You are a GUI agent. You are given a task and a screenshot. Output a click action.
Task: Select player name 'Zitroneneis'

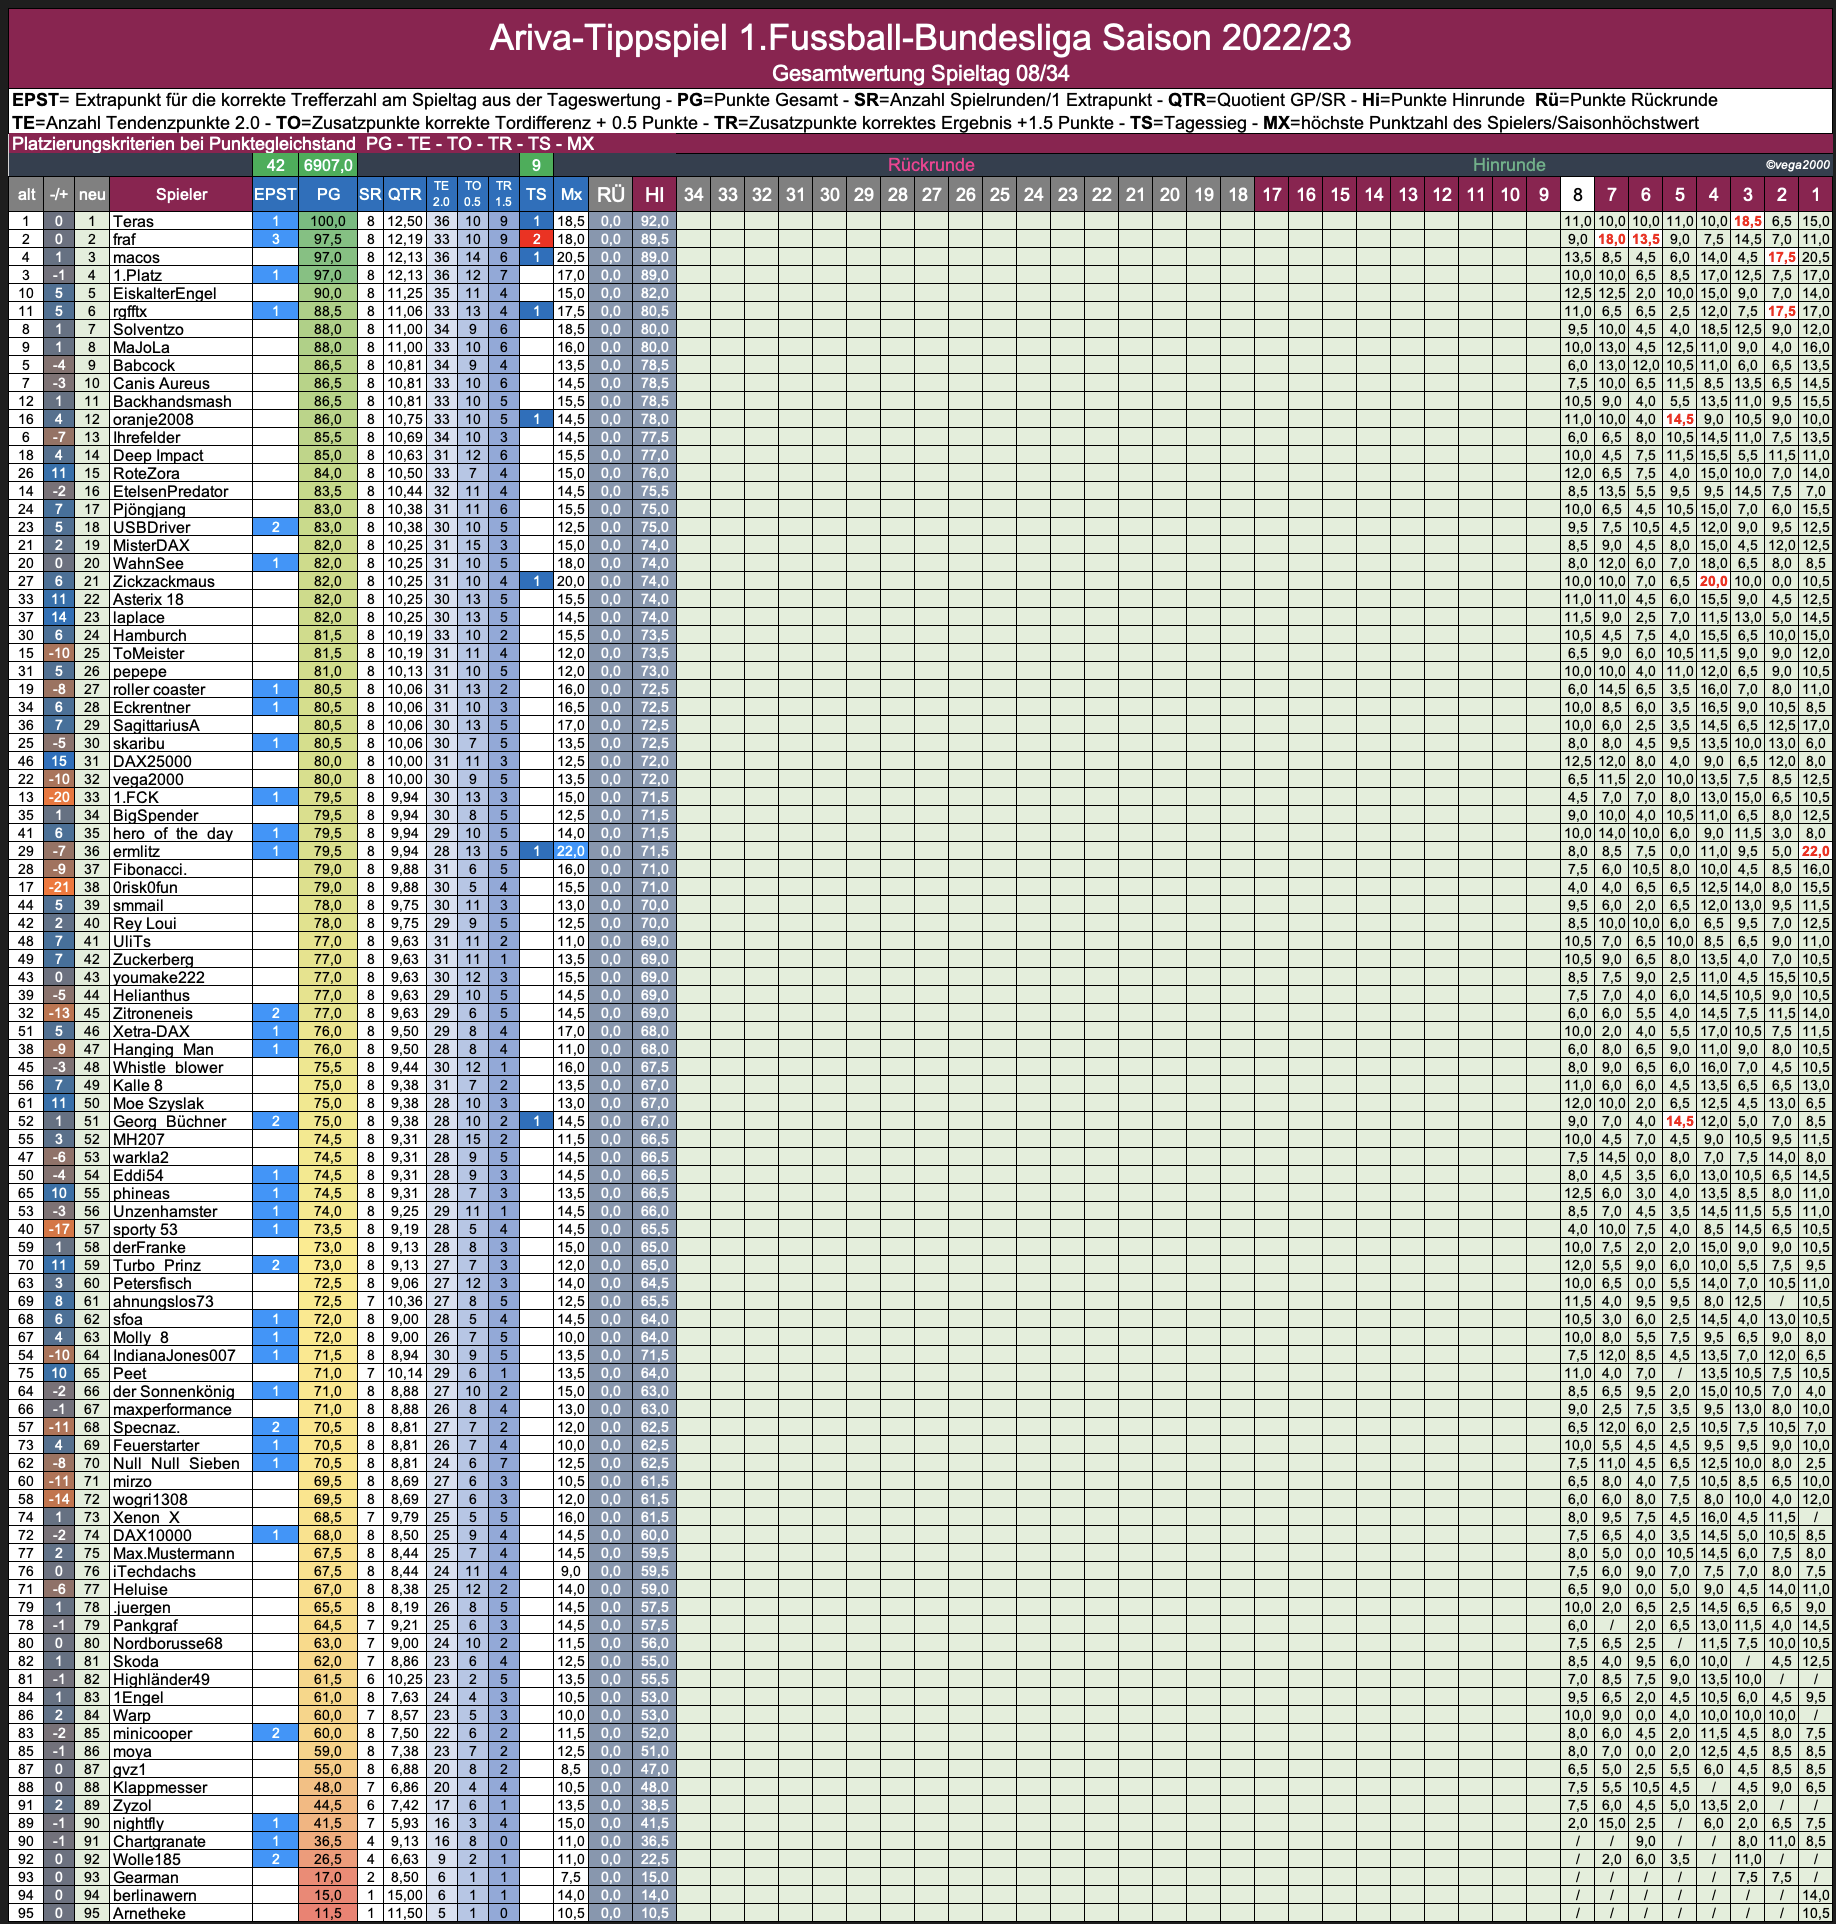(153, 1013)
